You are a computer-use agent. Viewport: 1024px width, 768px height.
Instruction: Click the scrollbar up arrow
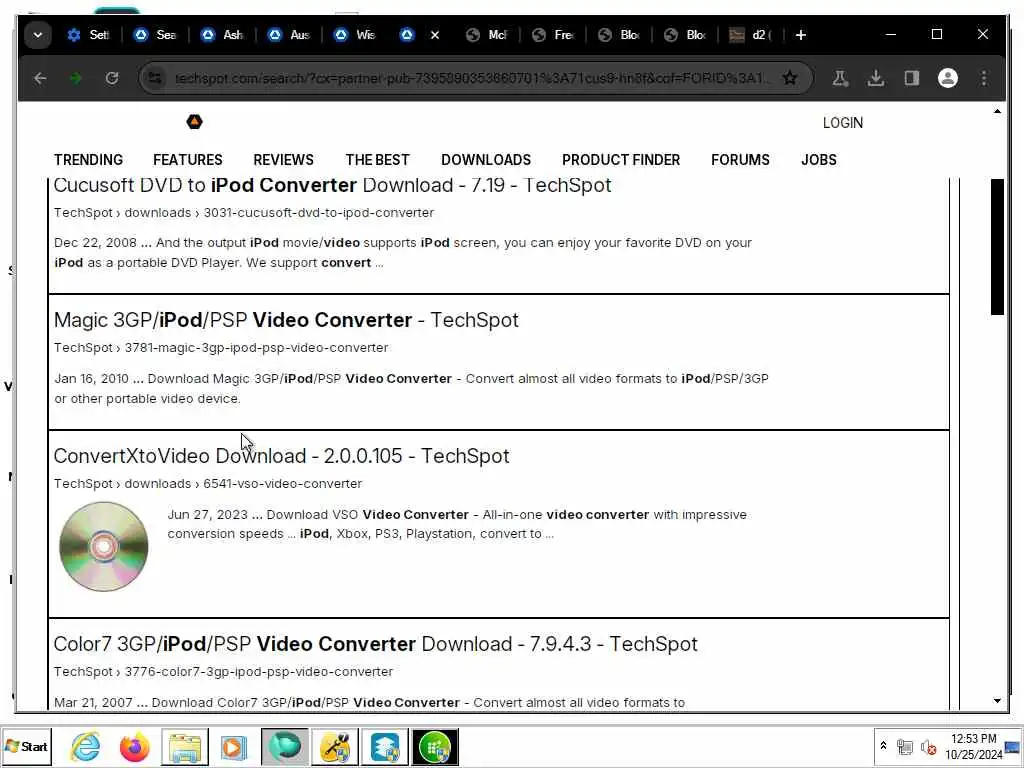pyautogui.click(x=997, y=112)
